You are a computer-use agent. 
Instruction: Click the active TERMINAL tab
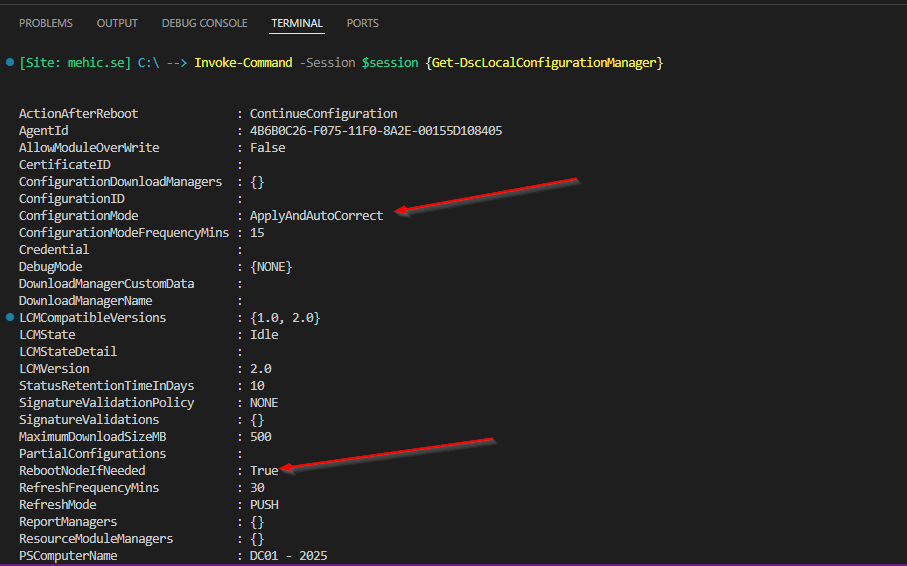point(297,23)
